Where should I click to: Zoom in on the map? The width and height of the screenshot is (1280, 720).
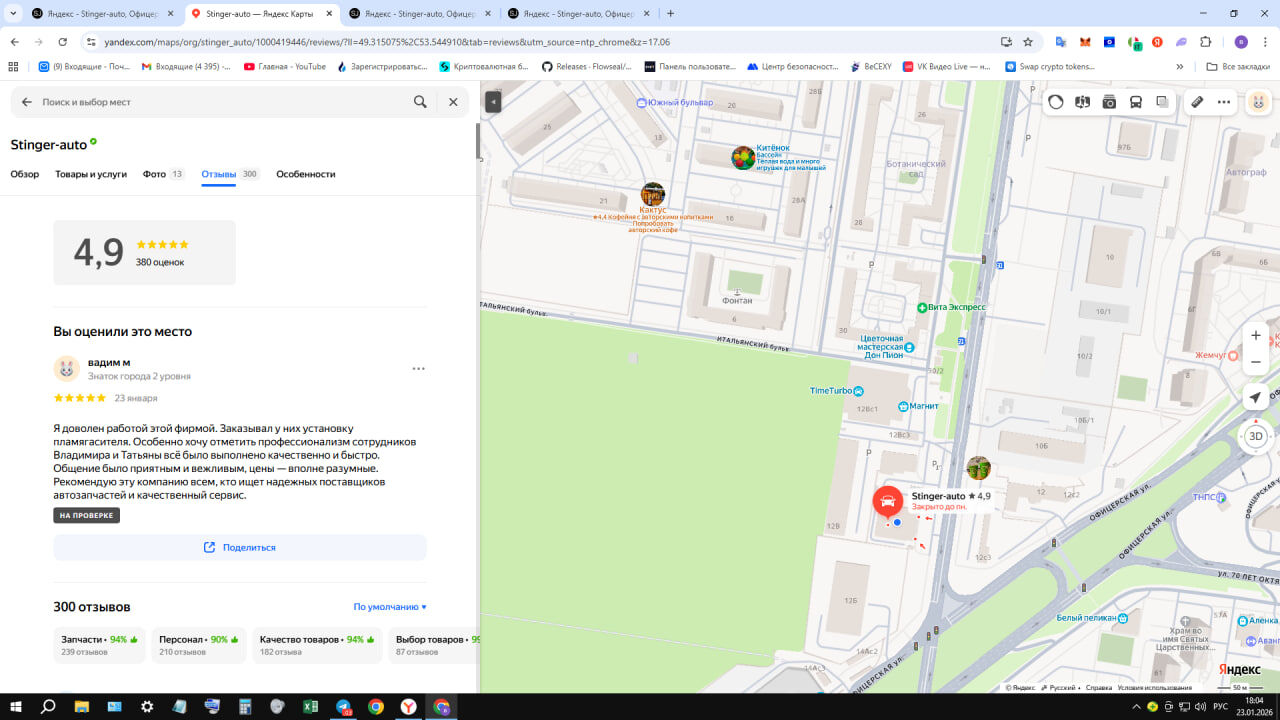coord(1256,336)
